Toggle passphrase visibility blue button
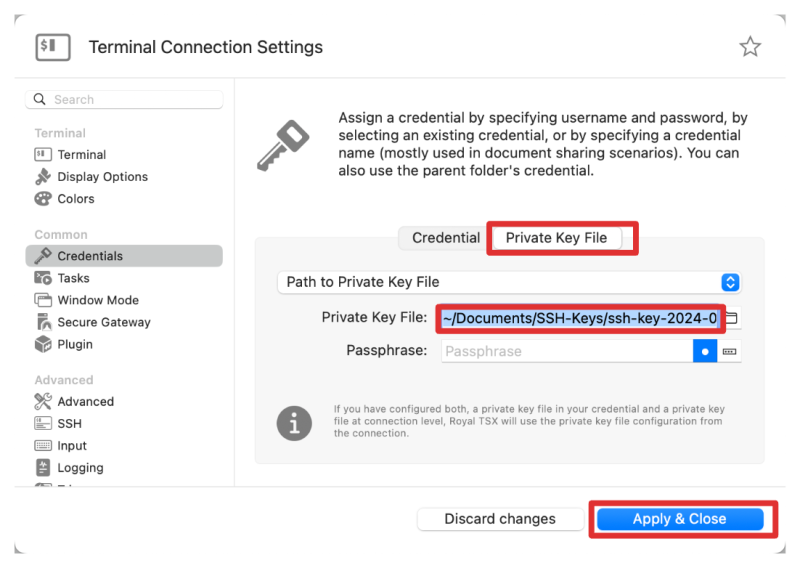 pos(705,351)
